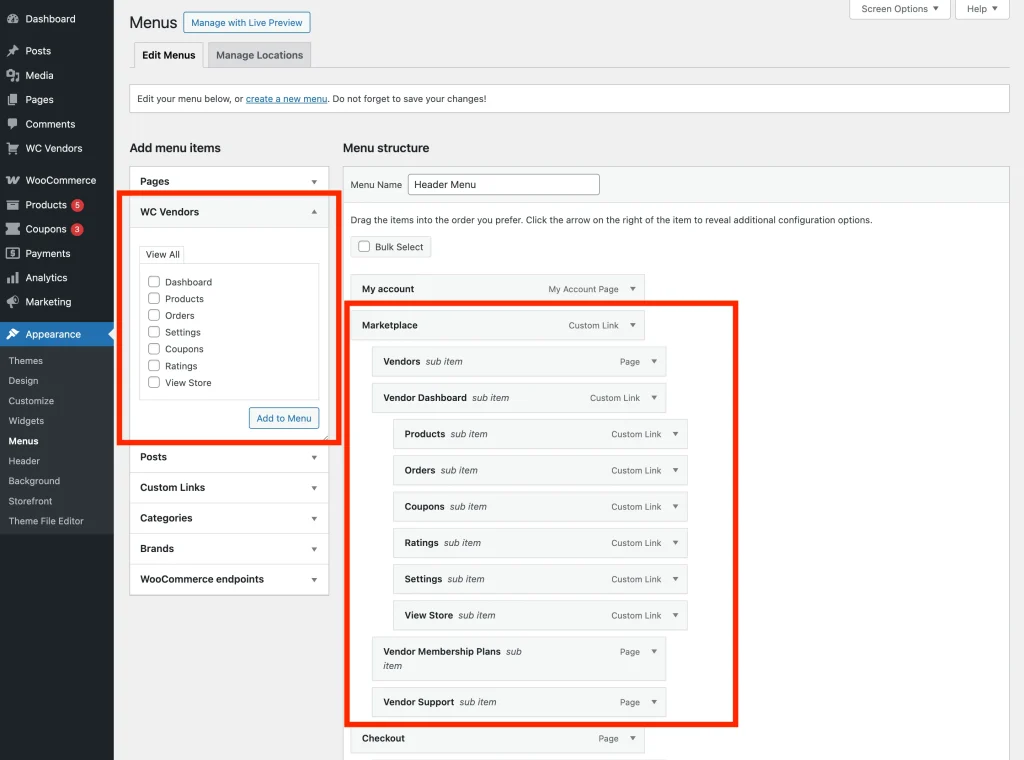Click the Coupons ticket icon
The image size is (1024, 760).
(x=12, y=229)
